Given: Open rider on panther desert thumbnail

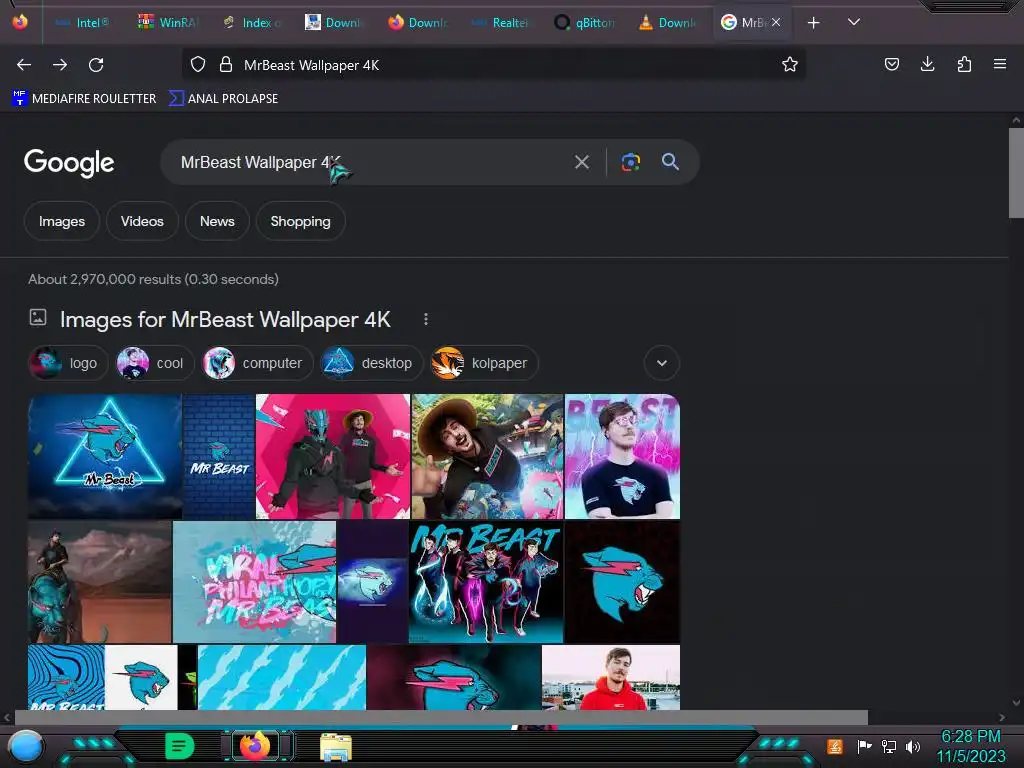Looking at the screenshot, I should 99,582.
